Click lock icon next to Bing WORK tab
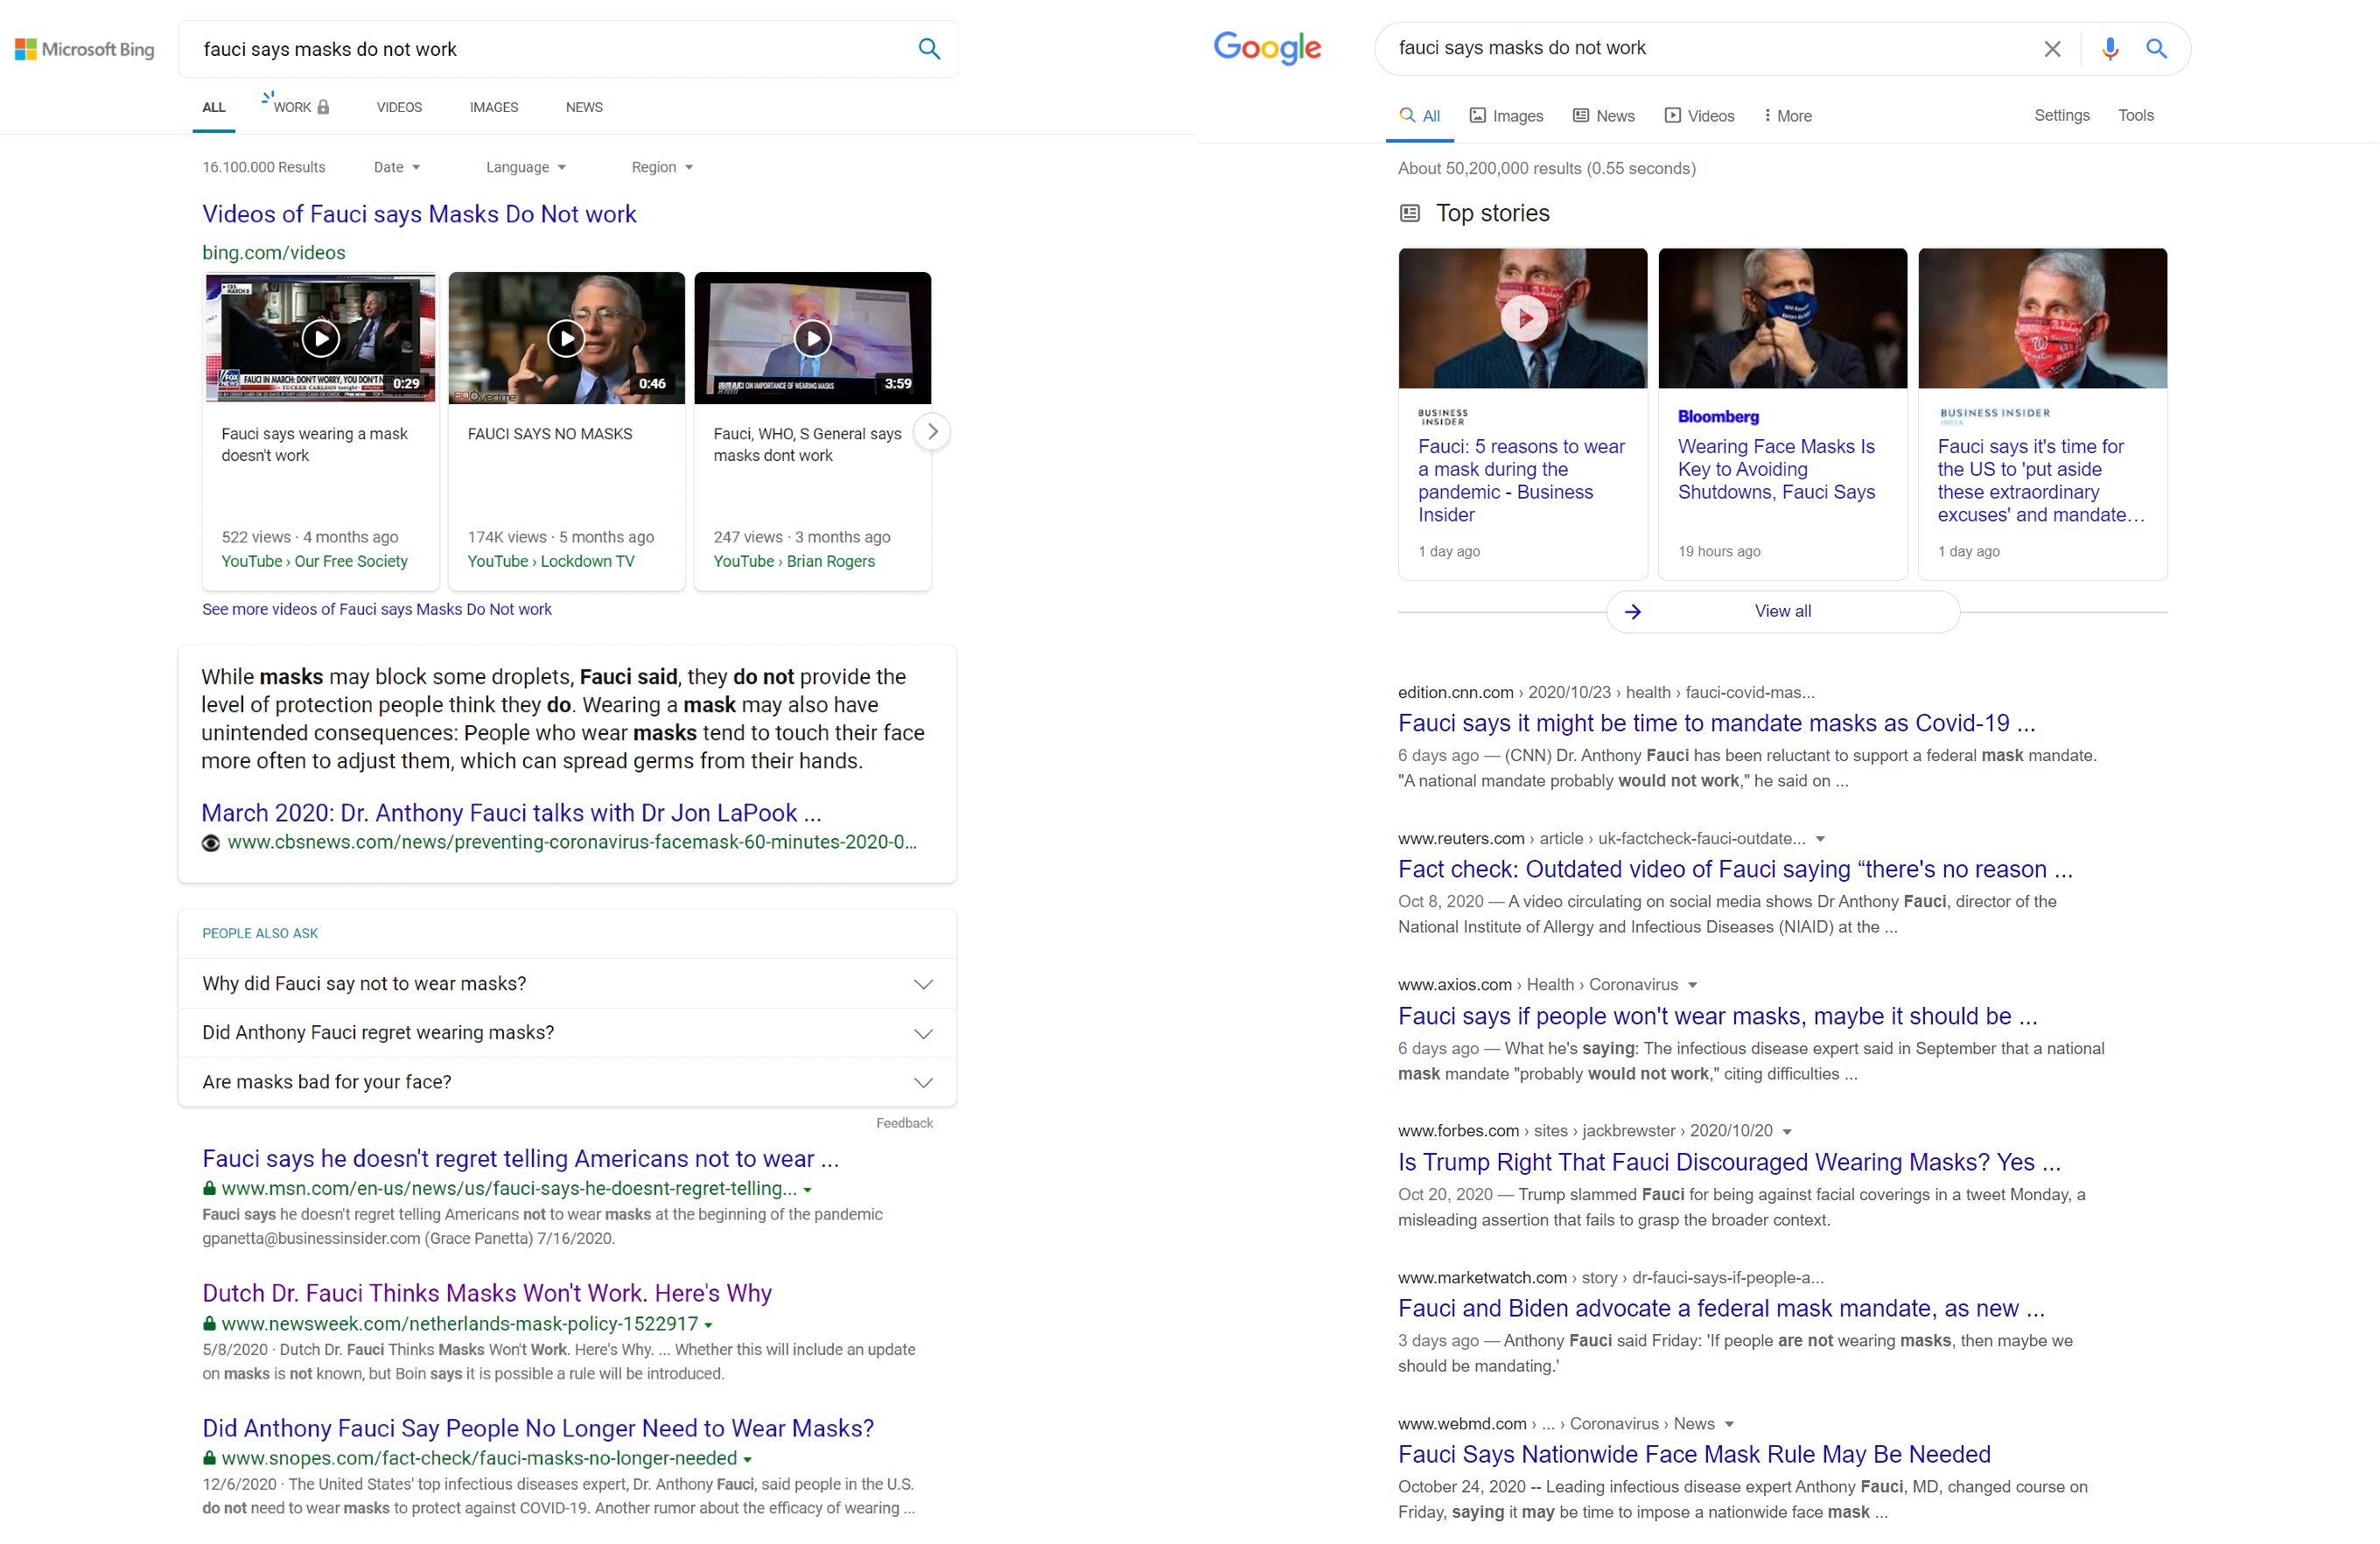The image size is (2380, 1544). [x=323, y=107]
